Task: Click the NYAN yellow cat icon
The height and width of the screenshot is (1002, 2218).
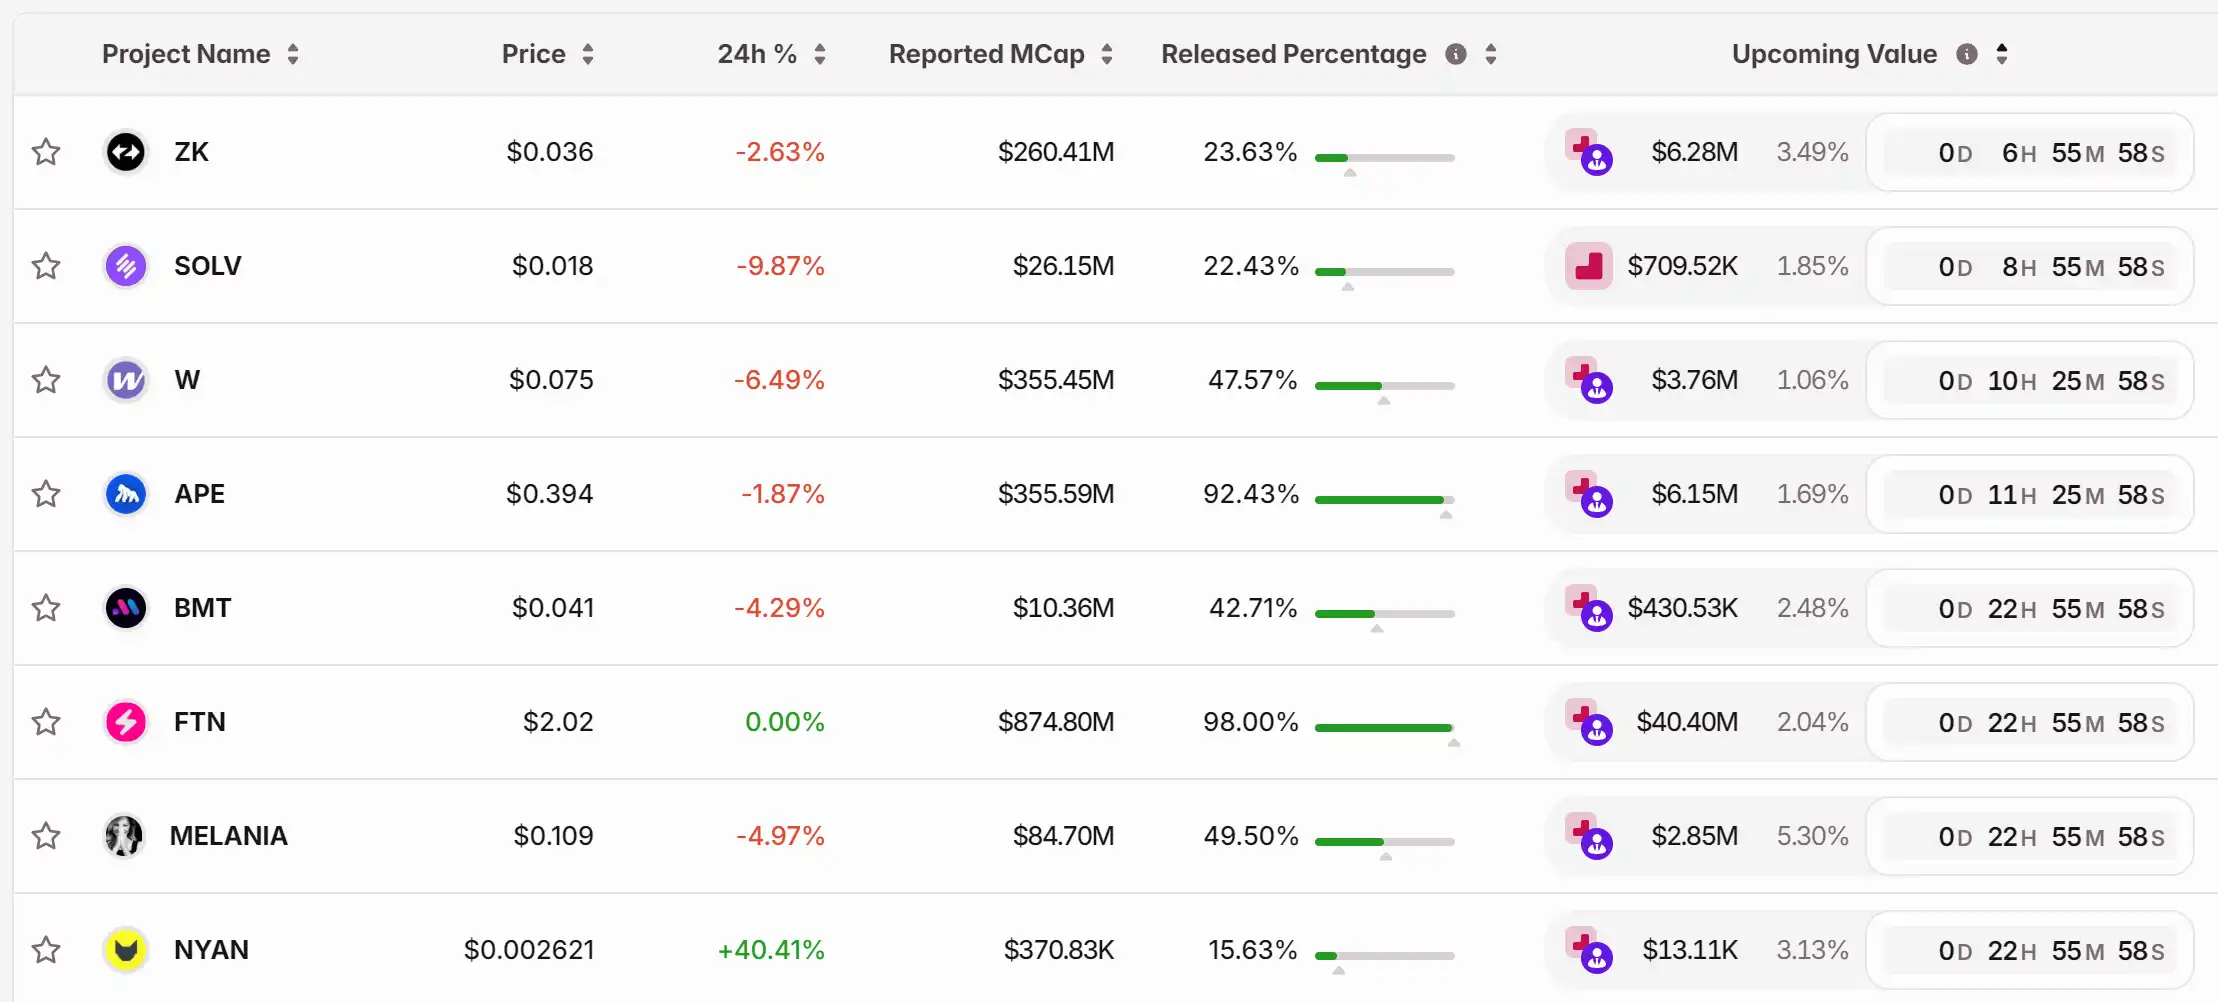Action: (x=126, y=950)
